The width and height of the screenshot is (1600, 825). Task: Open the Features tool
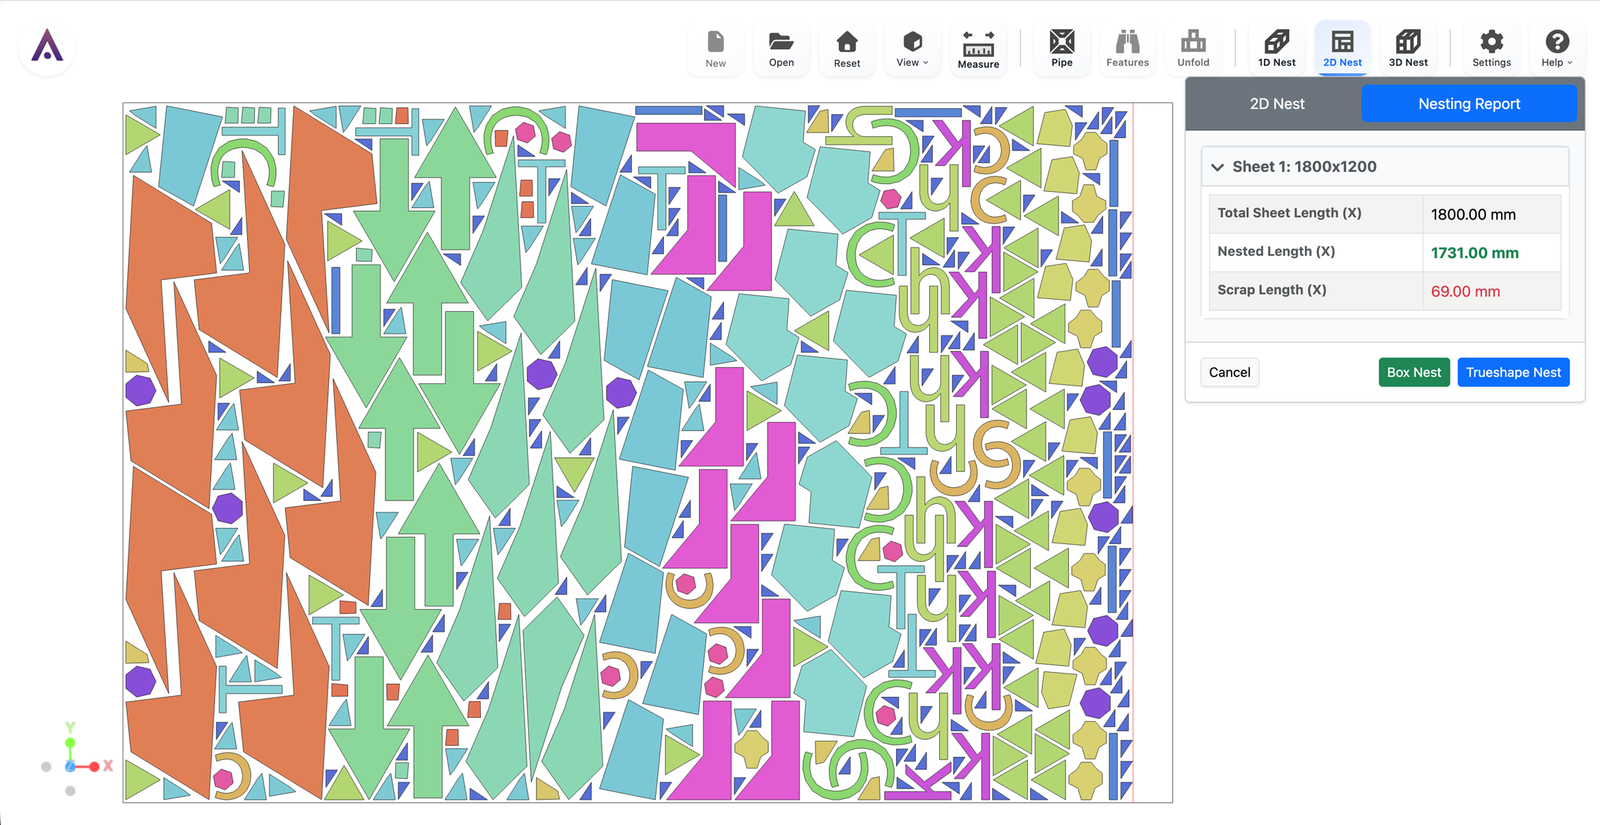coord(1127,48)
